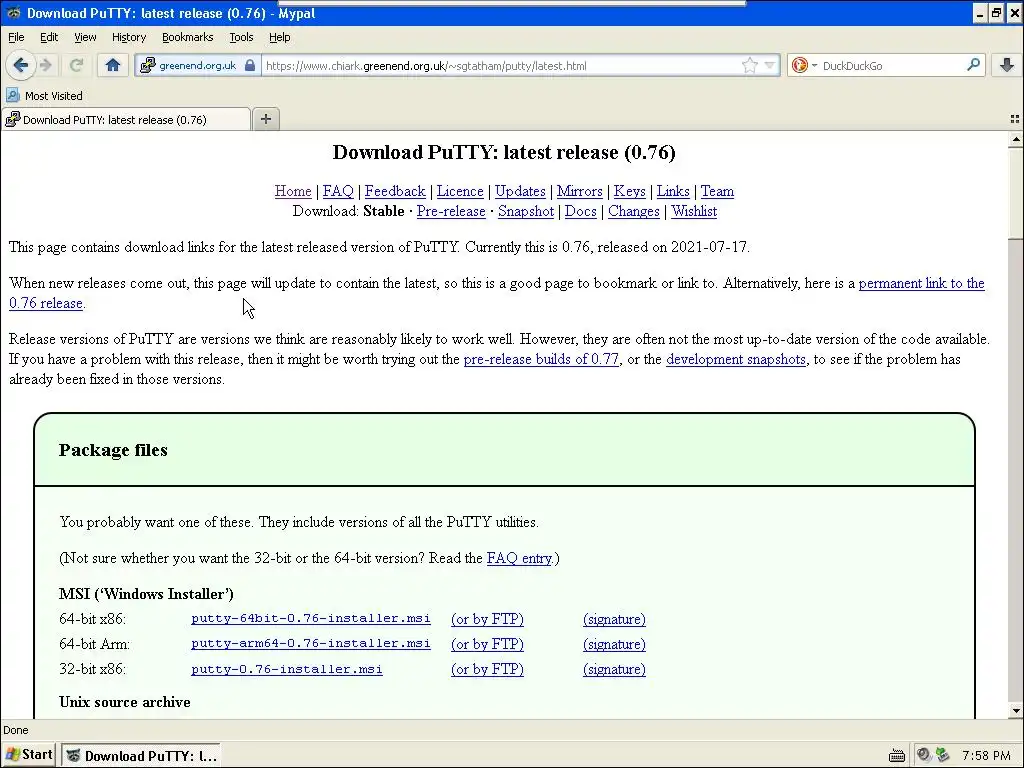The image size is (1024, 768).
Task: Open the Team link
Action: tap(717, 191)
